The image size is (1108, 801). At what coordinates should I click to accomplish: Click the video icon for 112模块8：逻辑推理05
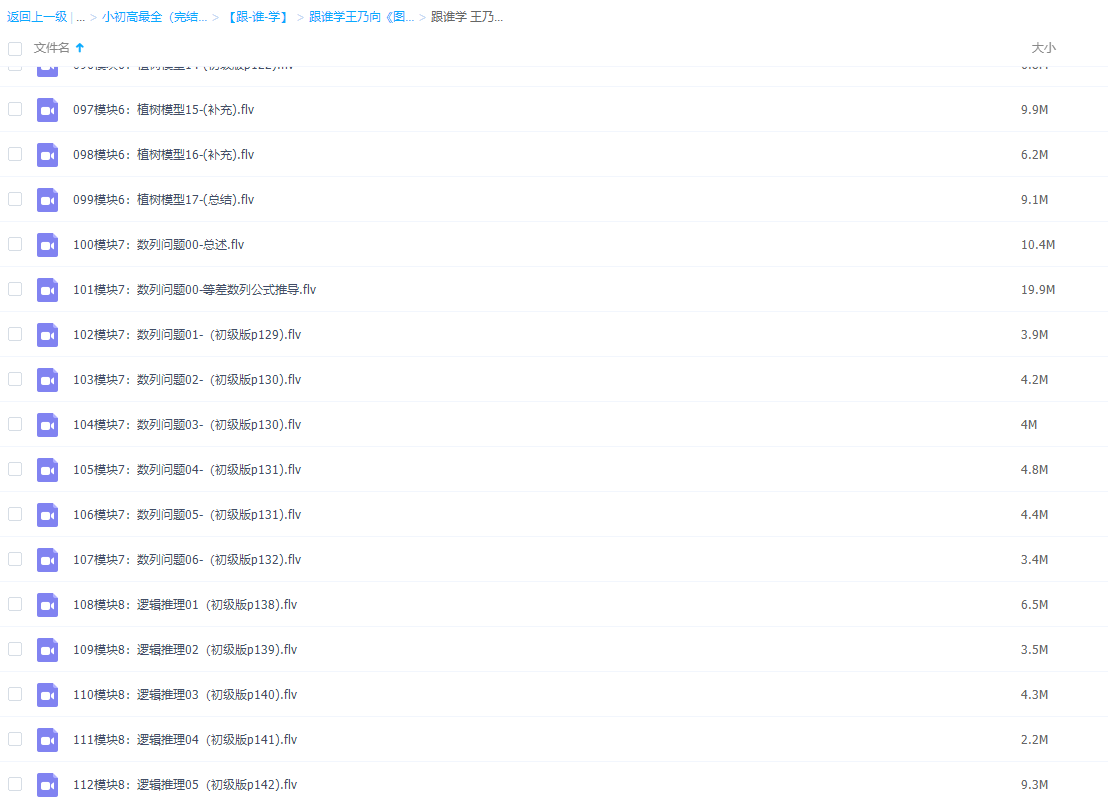(47, 784)
